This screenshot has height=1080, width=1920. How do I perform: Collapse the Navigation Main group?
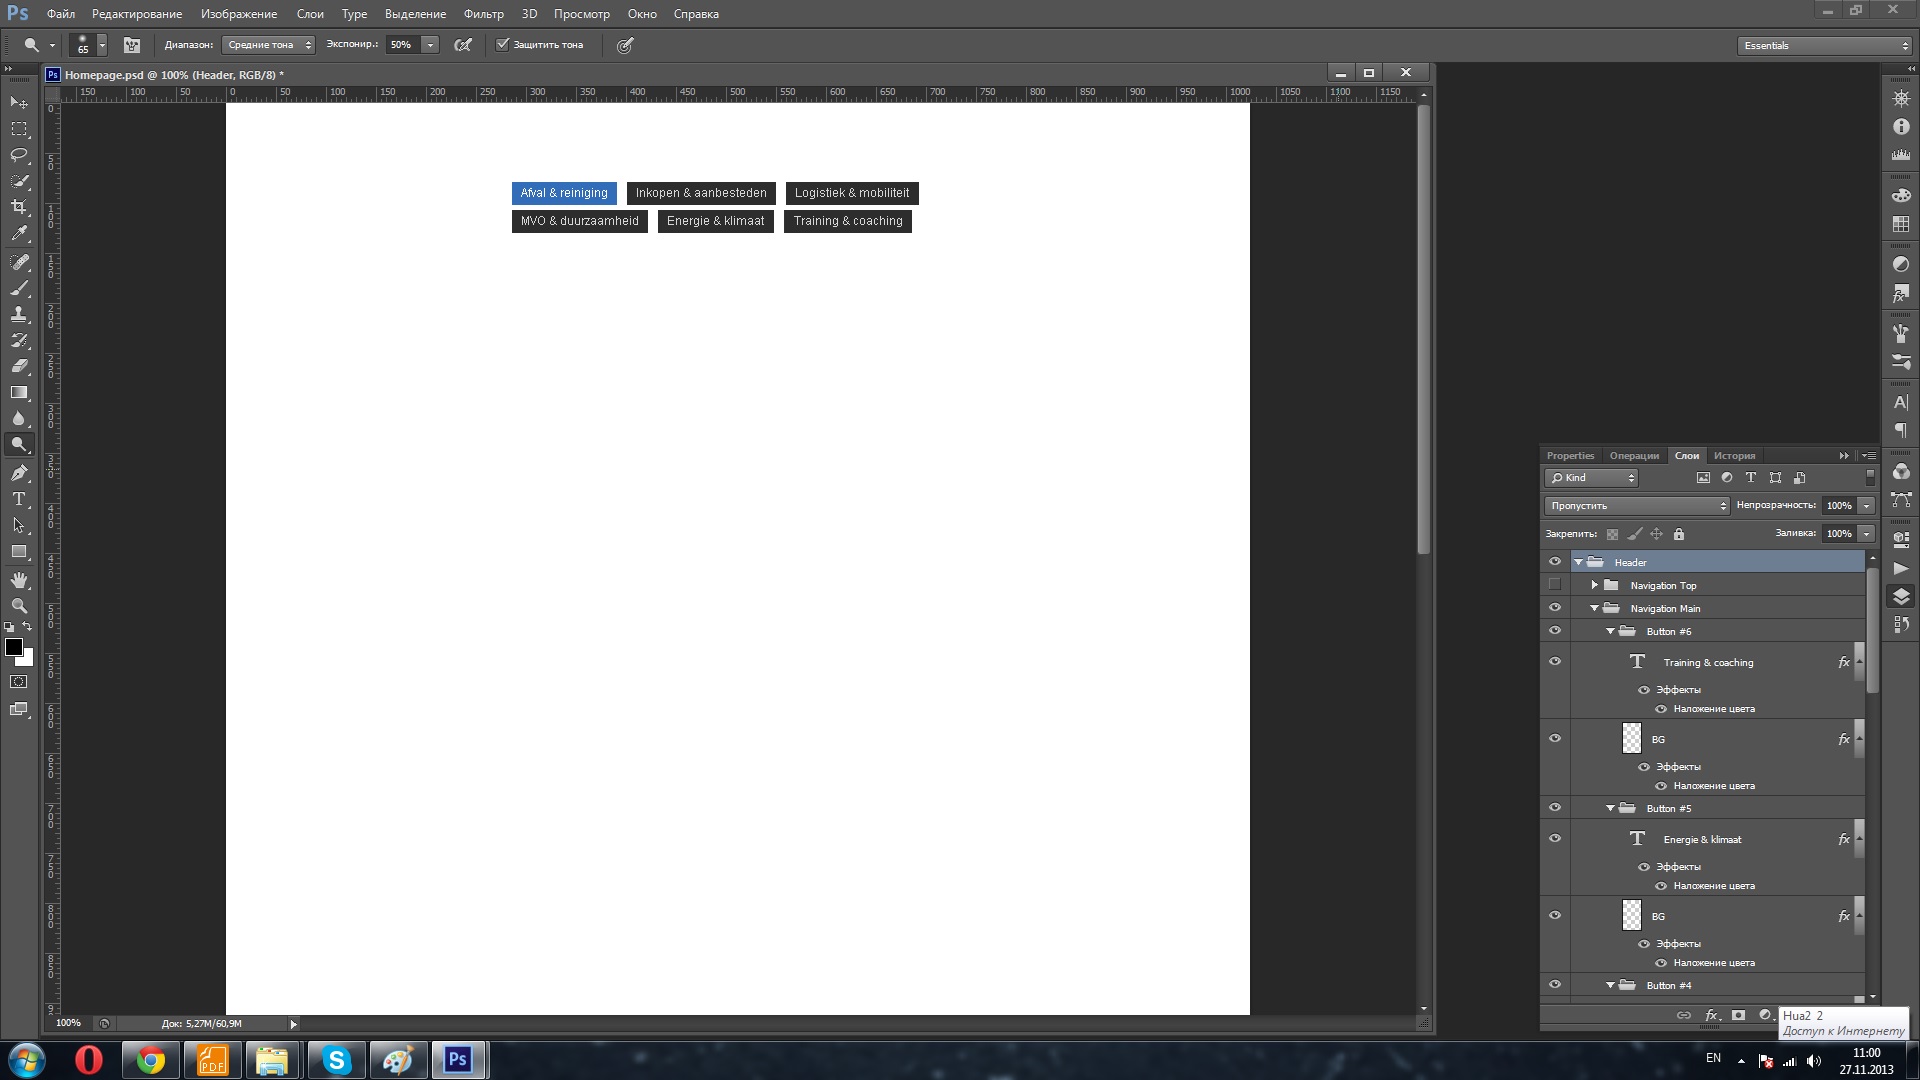coord(1594,608)
